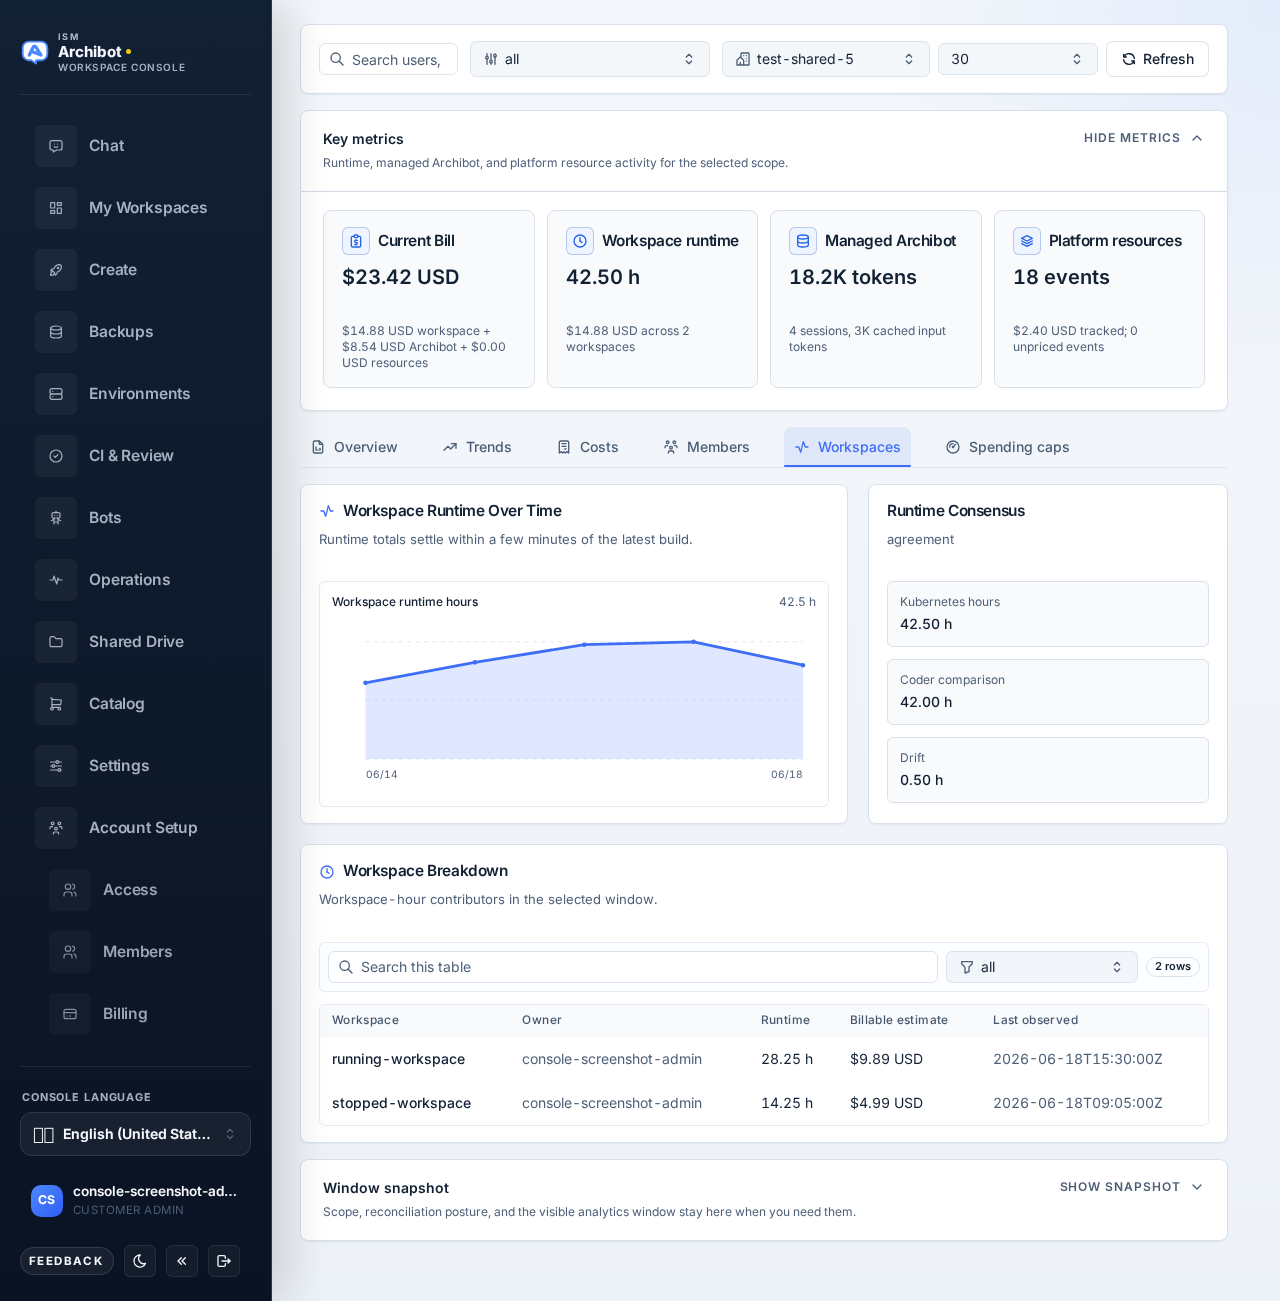Open the 'all' filter dropdown in top bar
The image size is (1280, 1301).
coord(590,59)
